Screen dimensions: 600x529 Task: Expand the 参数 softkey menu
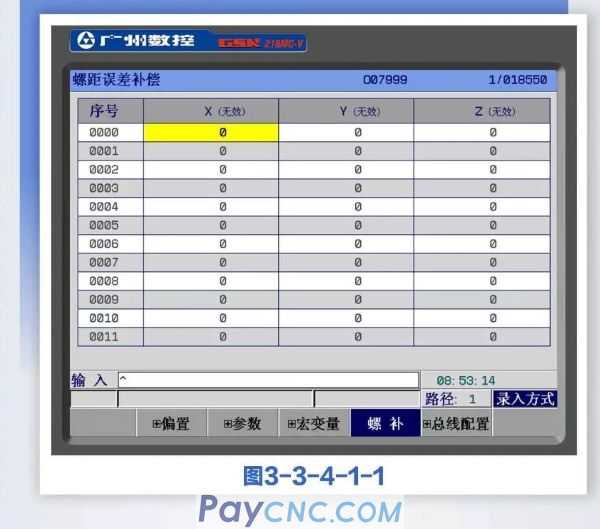click(x=241, y=424)
